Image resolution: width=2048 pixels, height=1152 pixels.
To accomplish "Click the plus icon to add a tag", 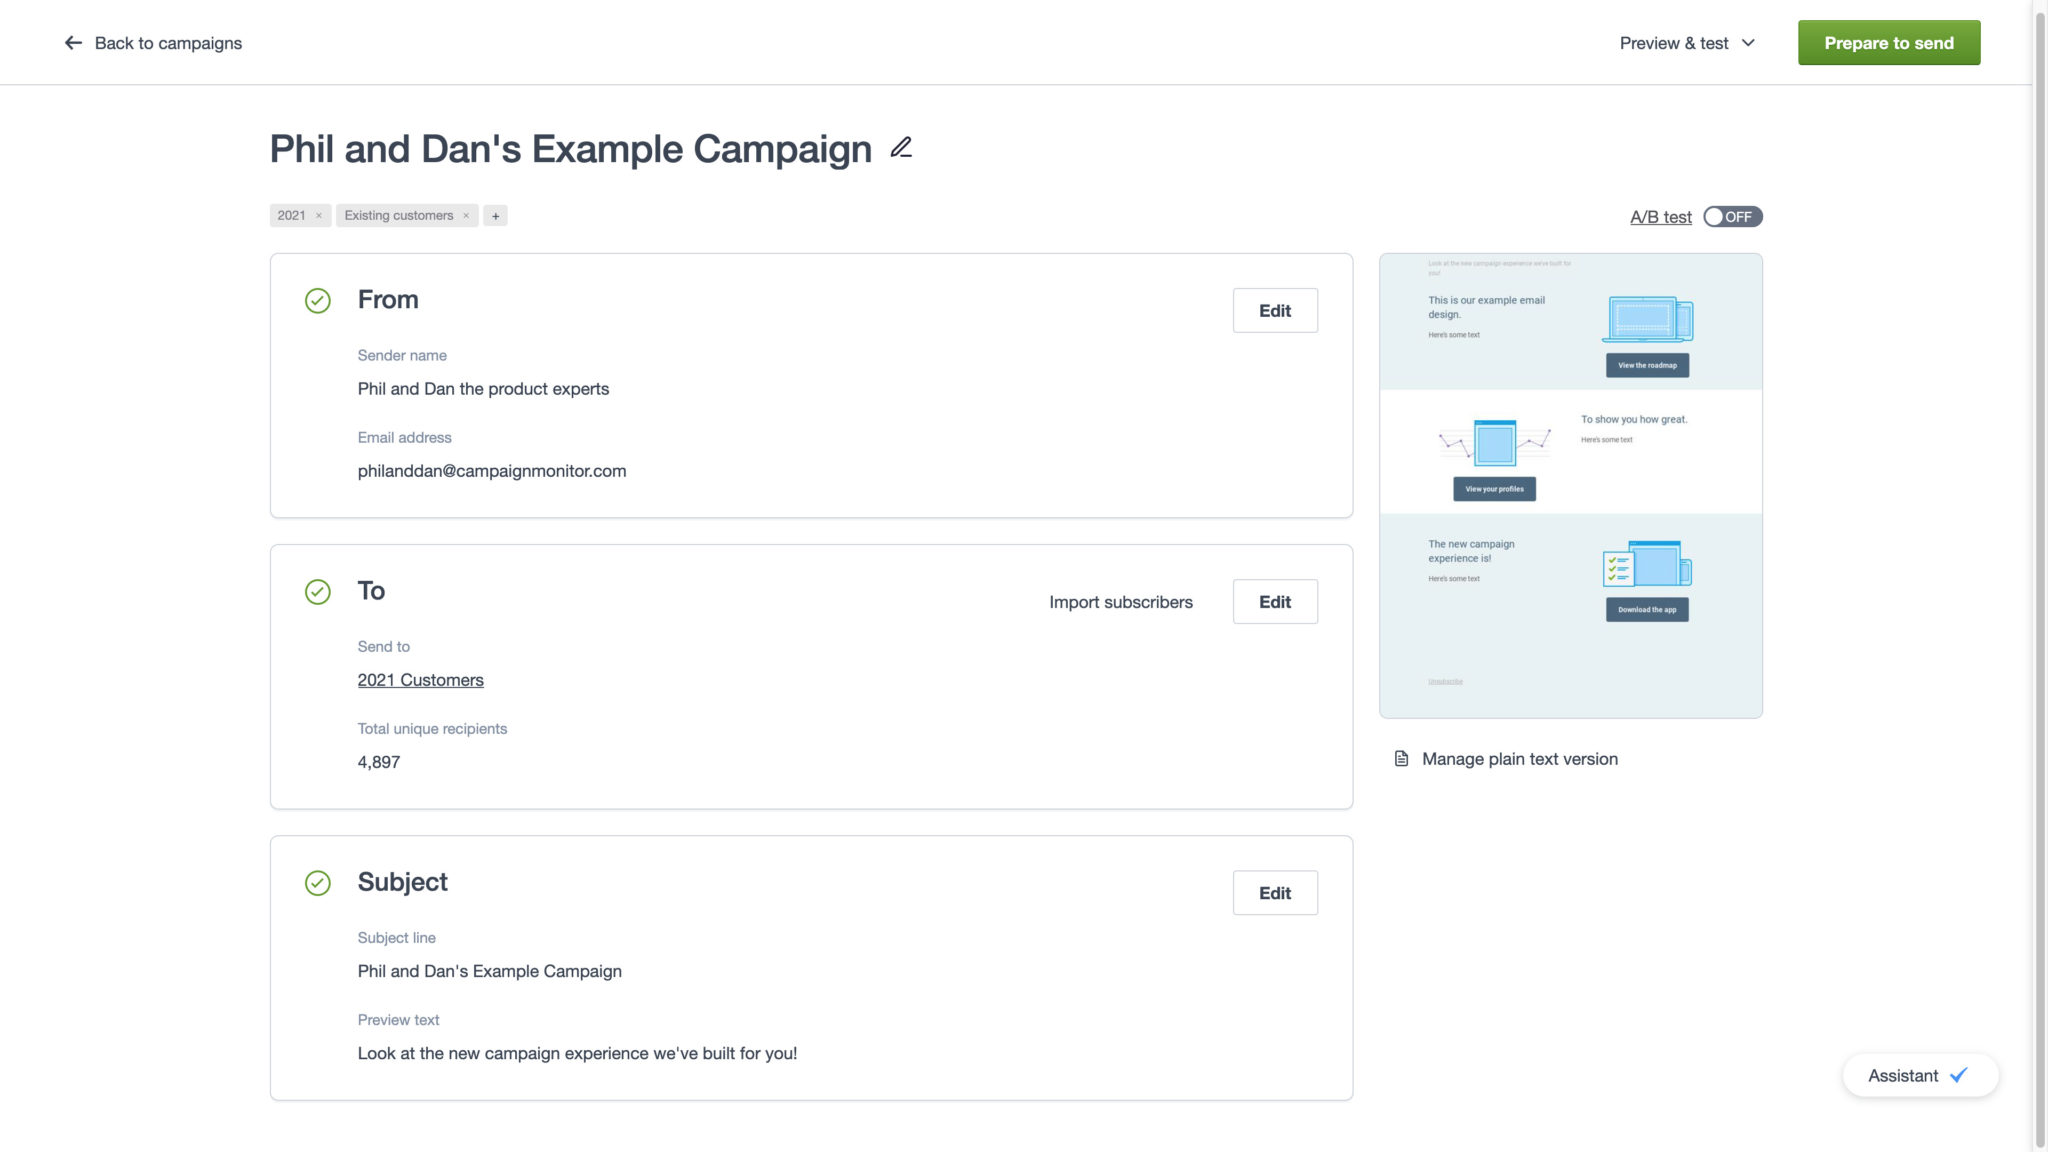I will [x=495, y=215].
